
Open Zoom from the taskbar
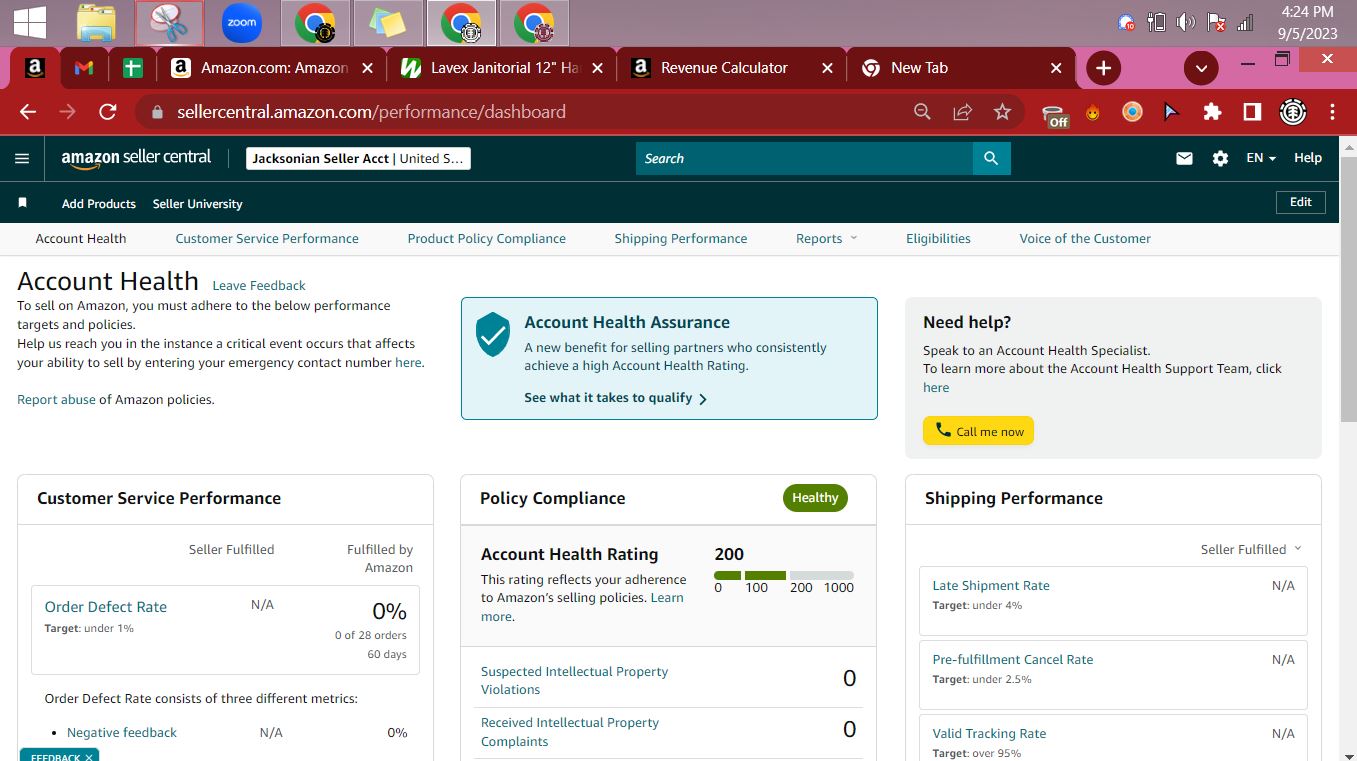[242, 23]
